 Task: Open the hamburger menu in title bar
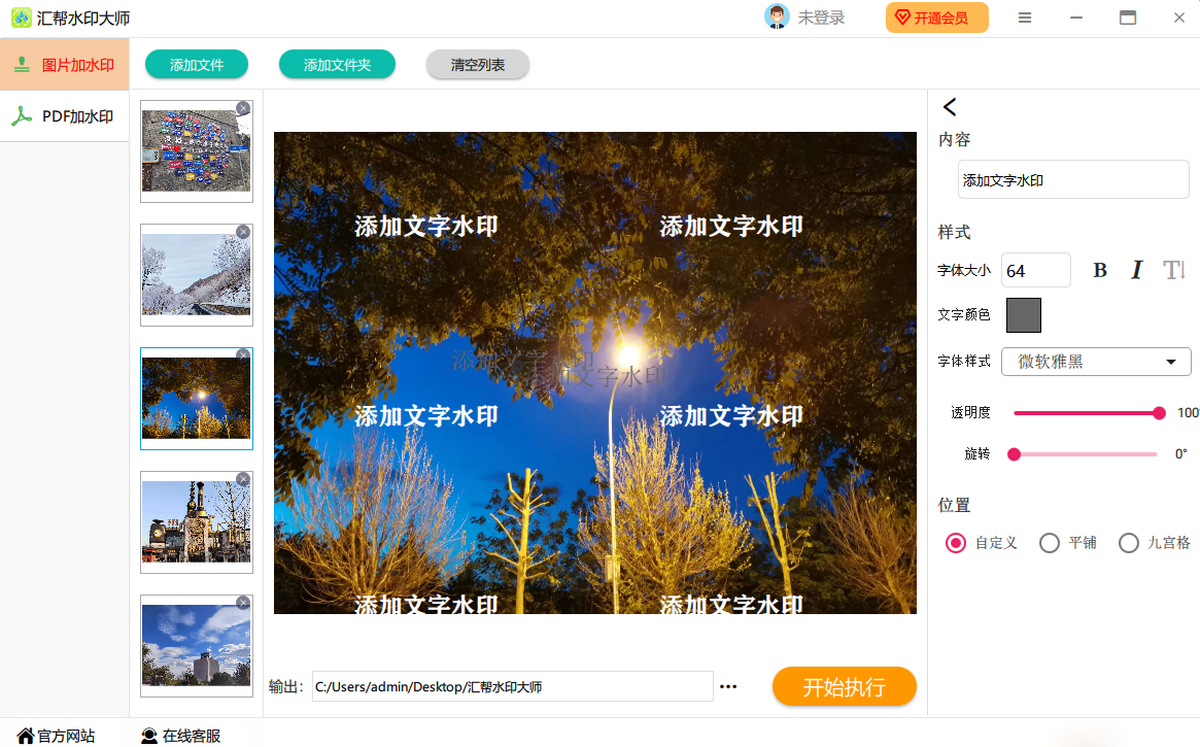coord(1025,18)
